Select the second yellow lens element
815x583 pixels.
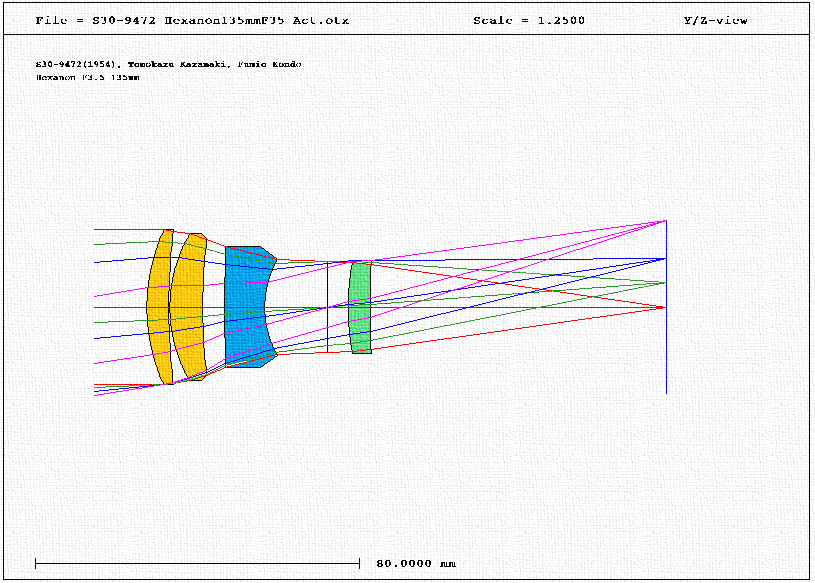[188, 307]
